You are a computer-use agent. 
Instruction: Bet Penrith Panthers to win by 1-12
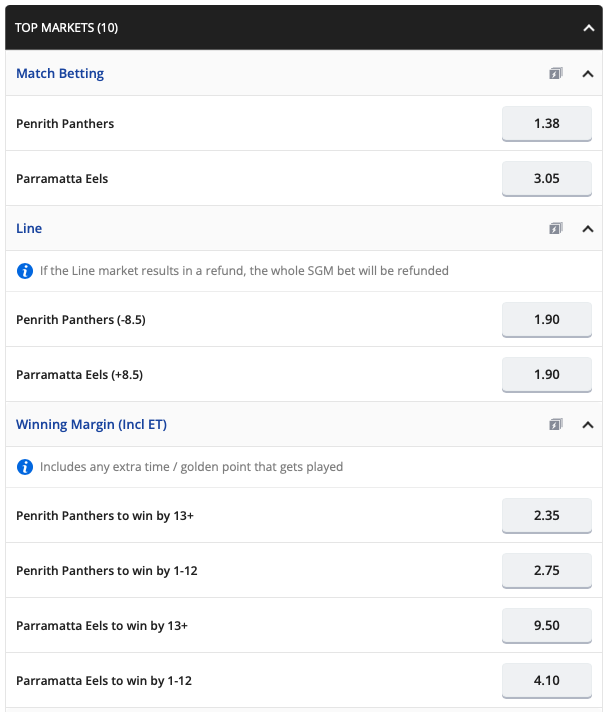coord(546,571)
